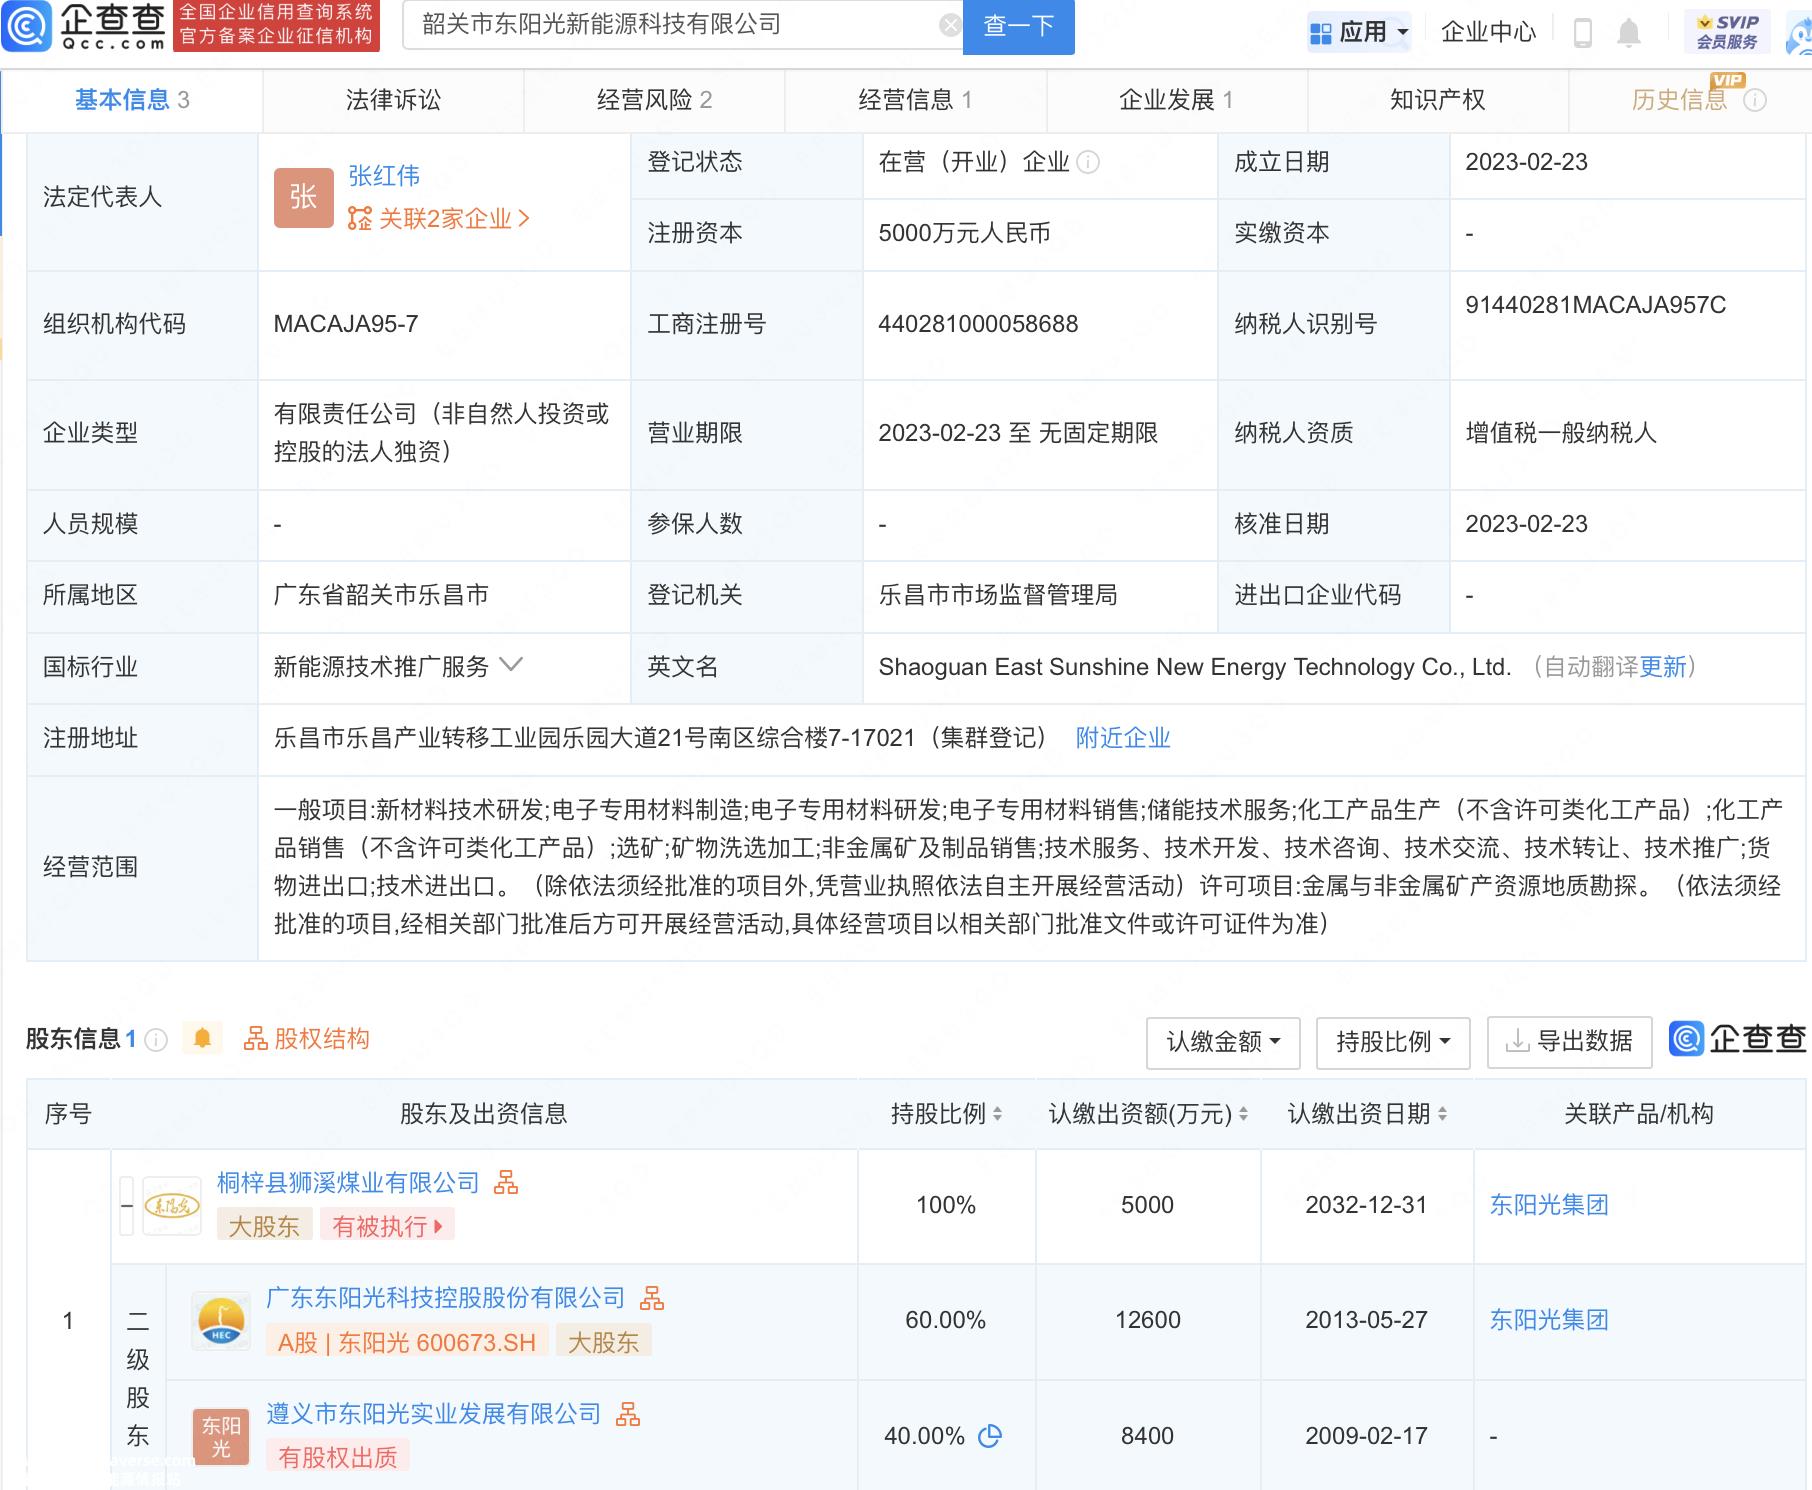The image size is (1812, 1490).
Task: Click 查一下 search button
Action: [1018, 27]
